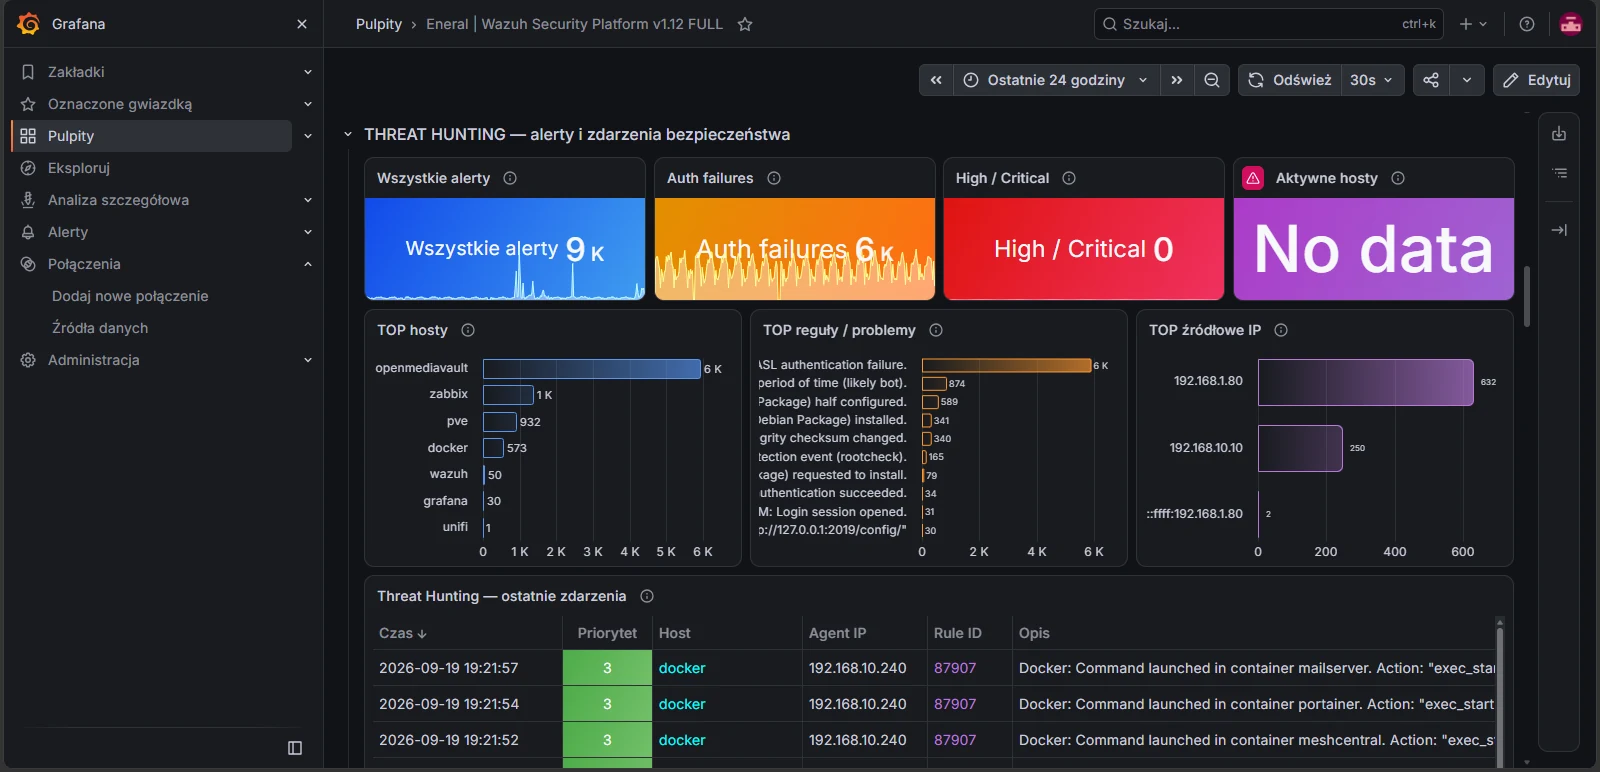This screenshot has height=772, width=1600.
Task: Show info for Auth failures panel
Action: 774,178
